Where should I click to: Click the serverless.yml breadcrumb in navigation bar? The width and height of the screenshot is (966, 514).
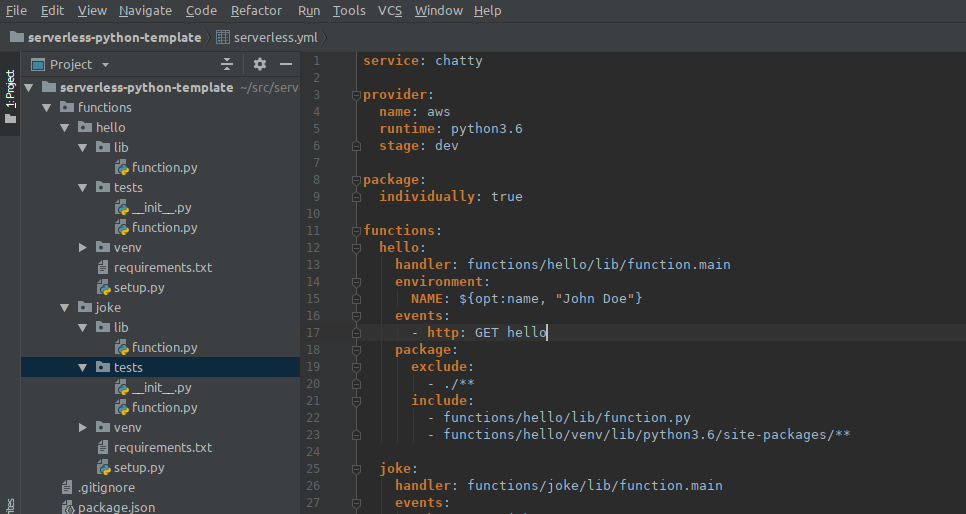pos(274,37)
